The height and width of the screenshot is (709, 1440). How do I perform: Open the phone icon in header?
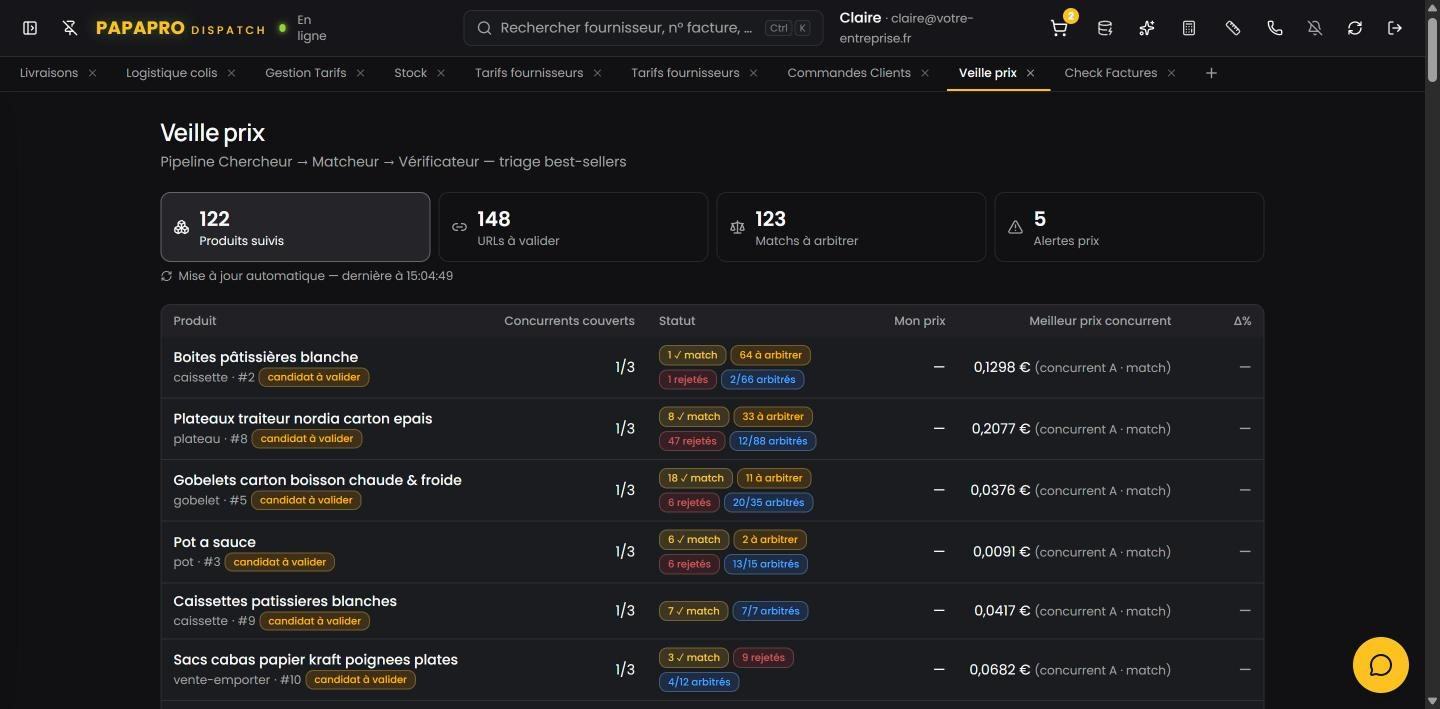pos(1275,28)
